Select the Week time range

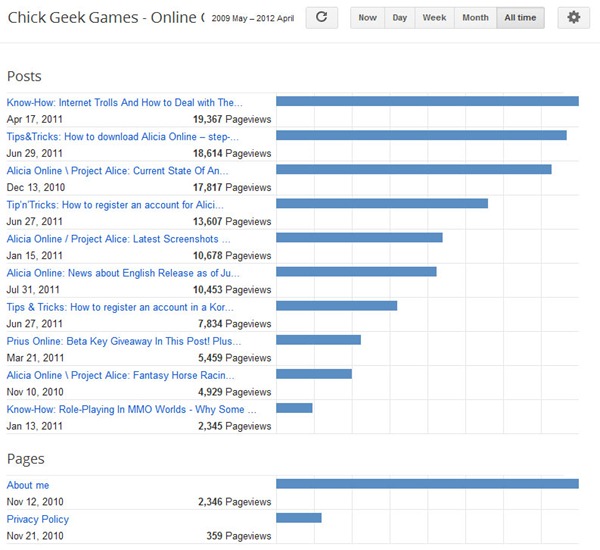pos(434,18)
